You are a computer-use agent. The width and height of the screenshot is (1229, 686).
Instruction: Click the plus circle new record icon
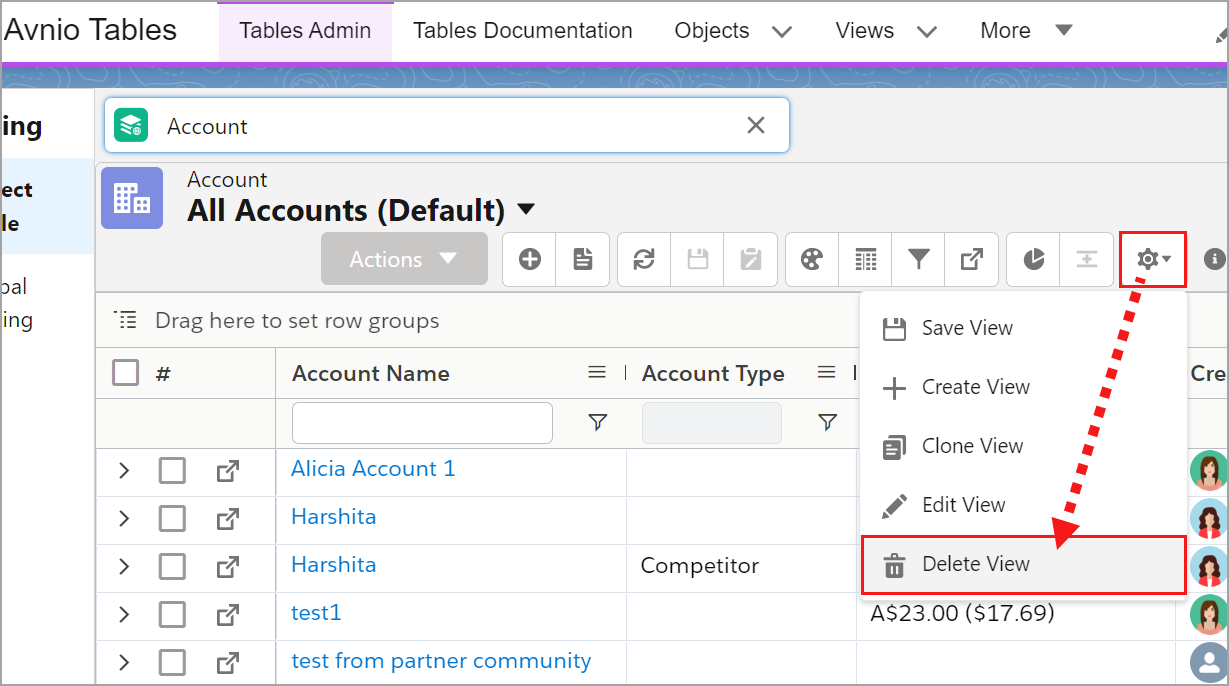coord(529,259)
